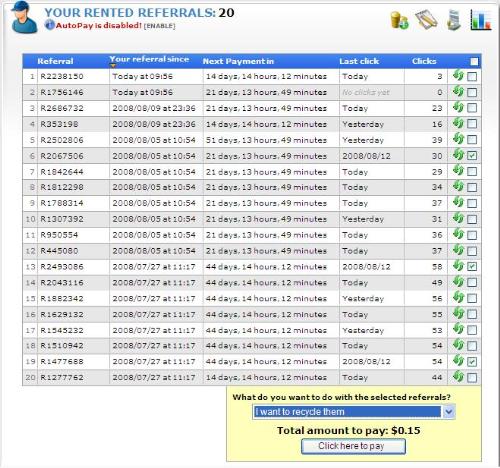This screenshot has width=500, height=468.
Task: Check the box for referral R2043116
Action: click(x=472, y=283)
